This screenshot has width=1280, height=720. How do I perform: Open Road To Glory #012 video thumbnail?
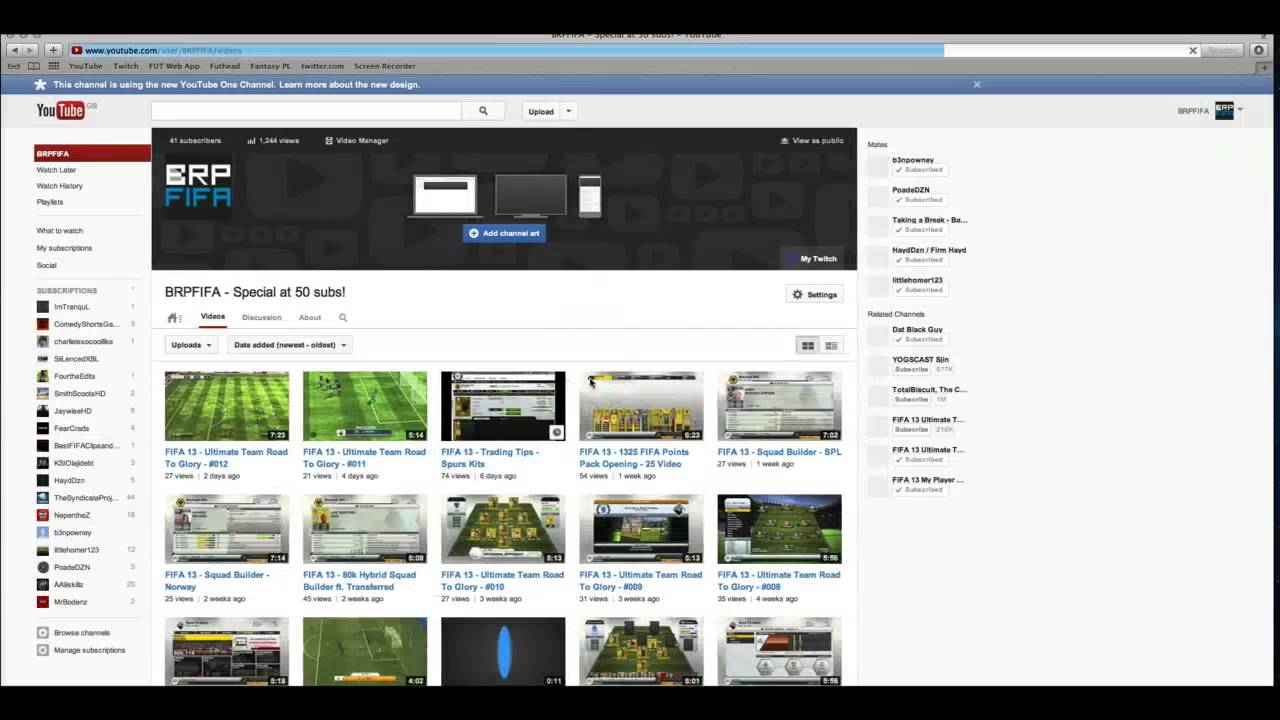(x=227, y=406)
